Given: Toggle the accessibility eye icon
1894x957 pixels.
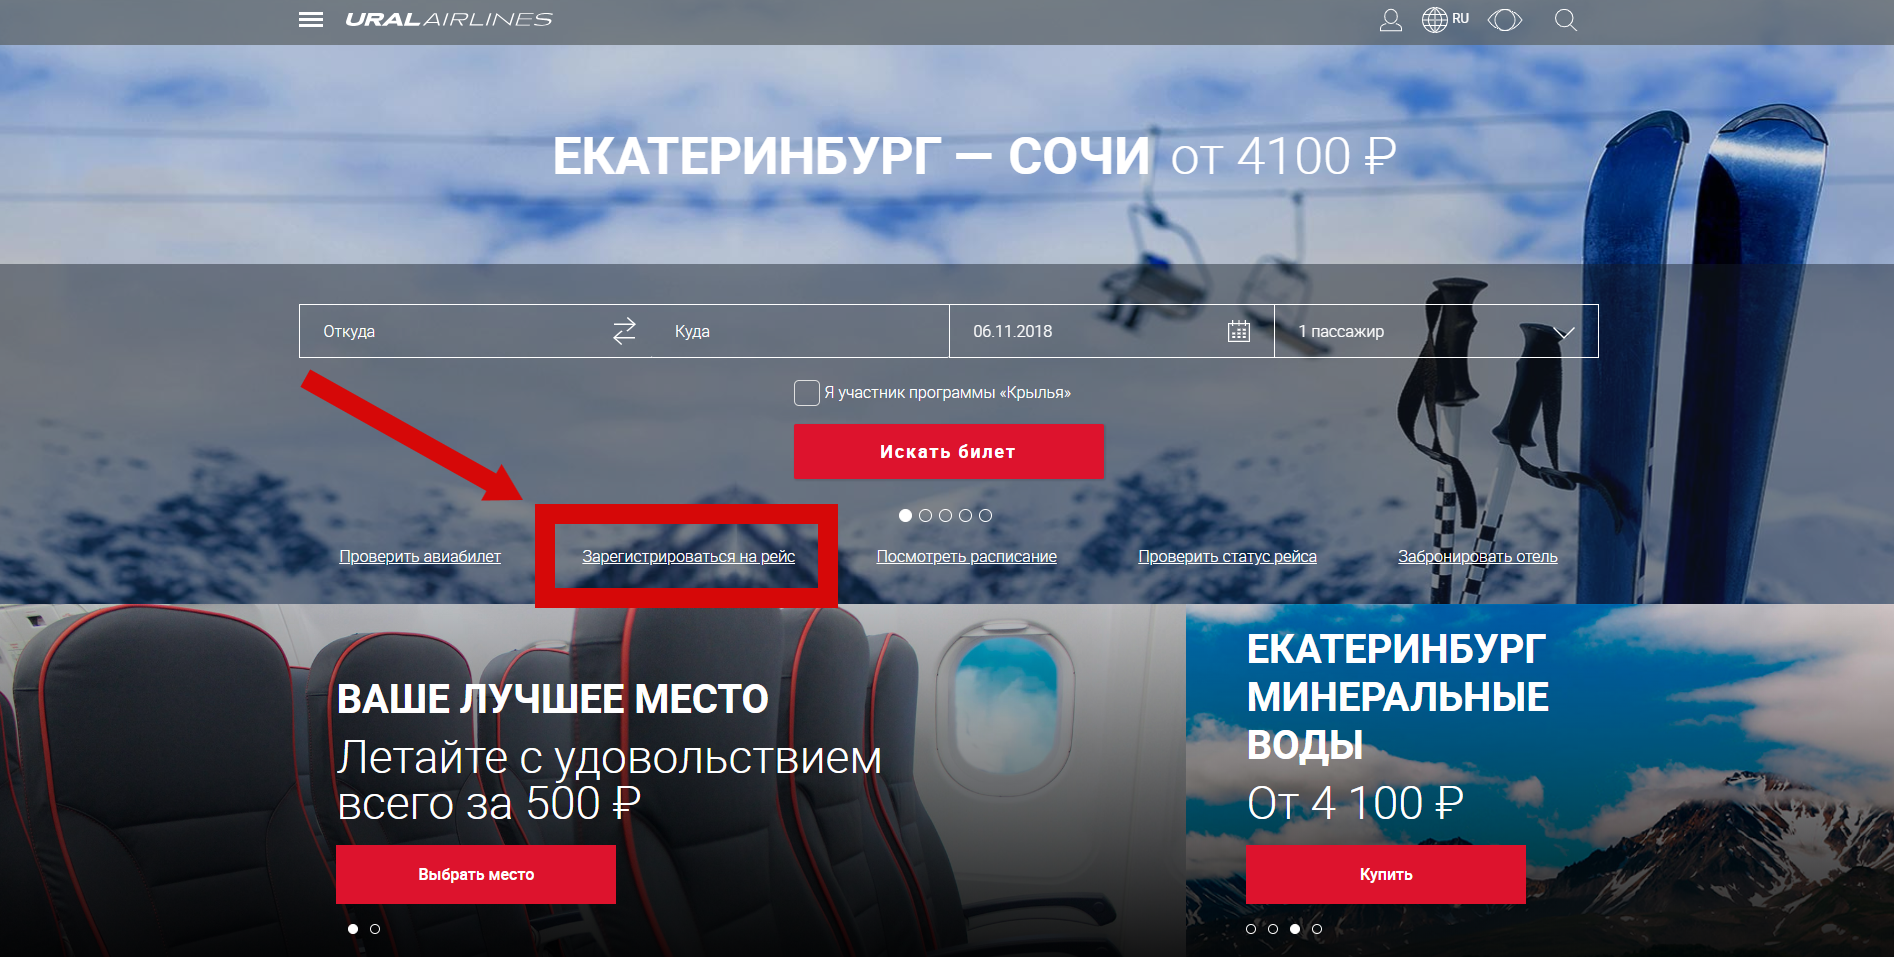Looking at the screenshot, I should [1505, 20].
